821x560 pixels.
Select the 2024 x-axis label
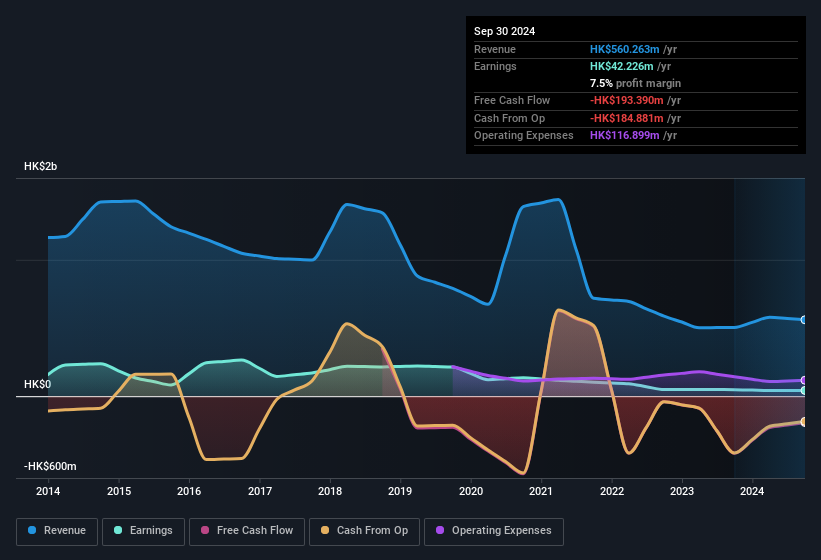(752, 491)
